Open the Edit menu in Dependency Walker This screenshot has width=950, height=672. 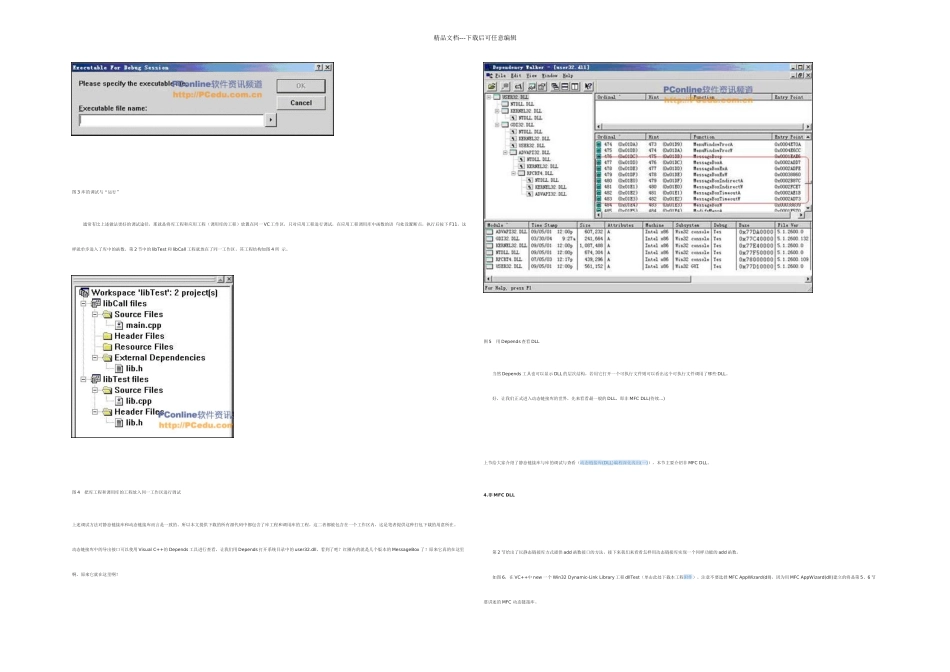coord(516,76)
